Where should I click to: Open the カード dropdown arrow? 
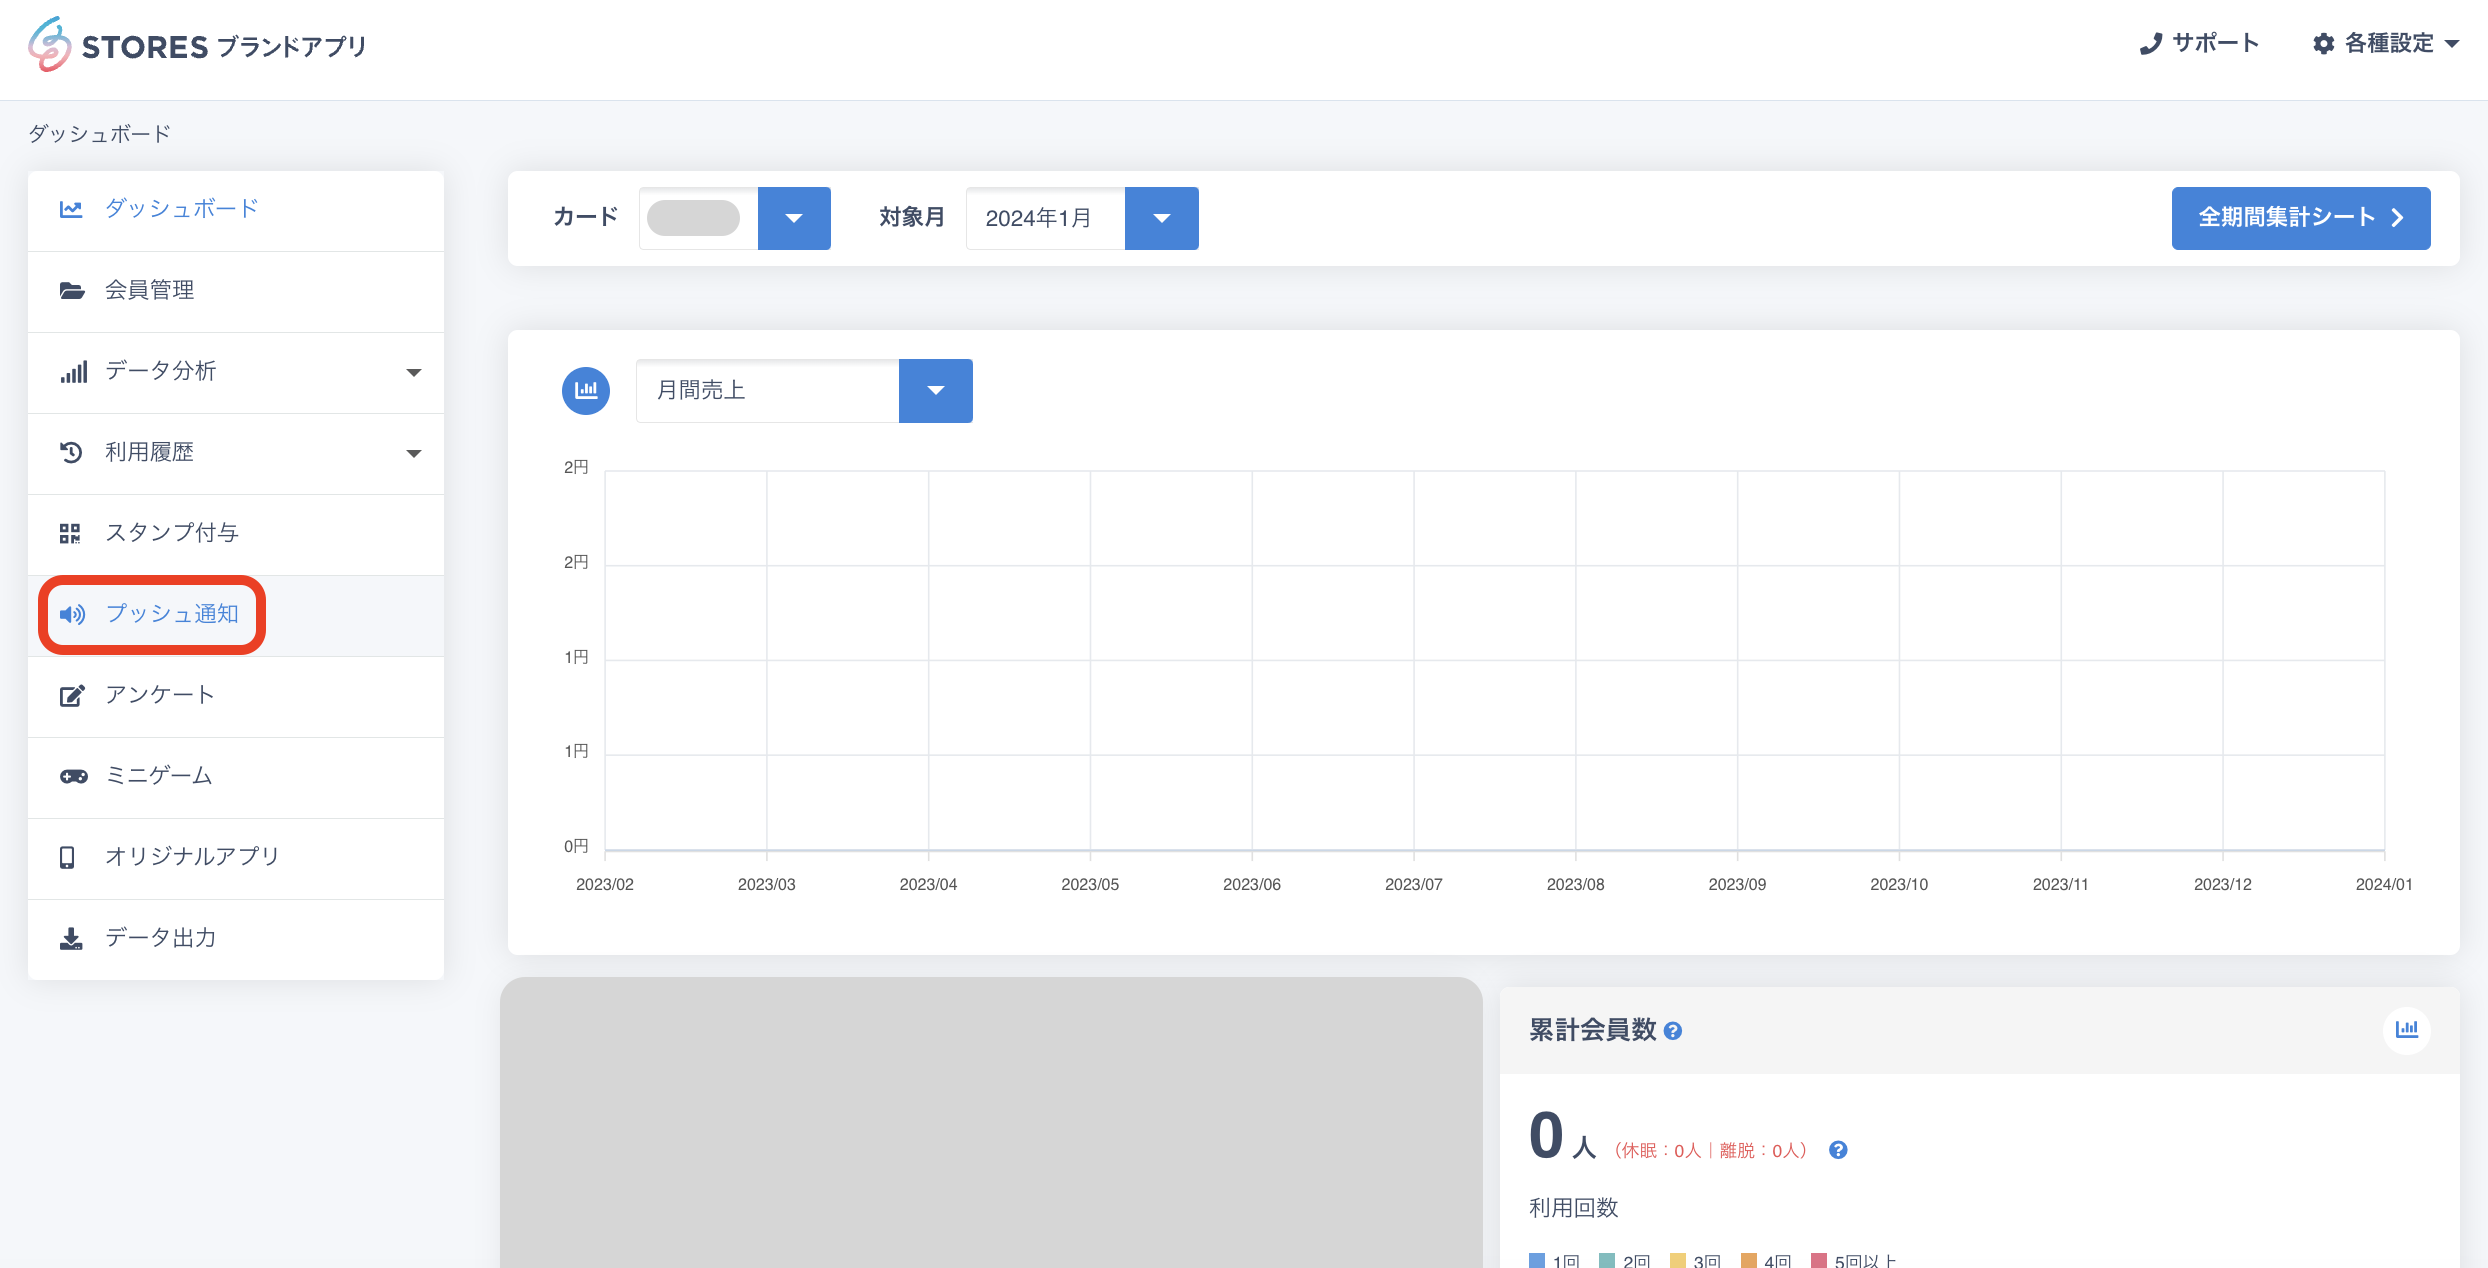794,218
